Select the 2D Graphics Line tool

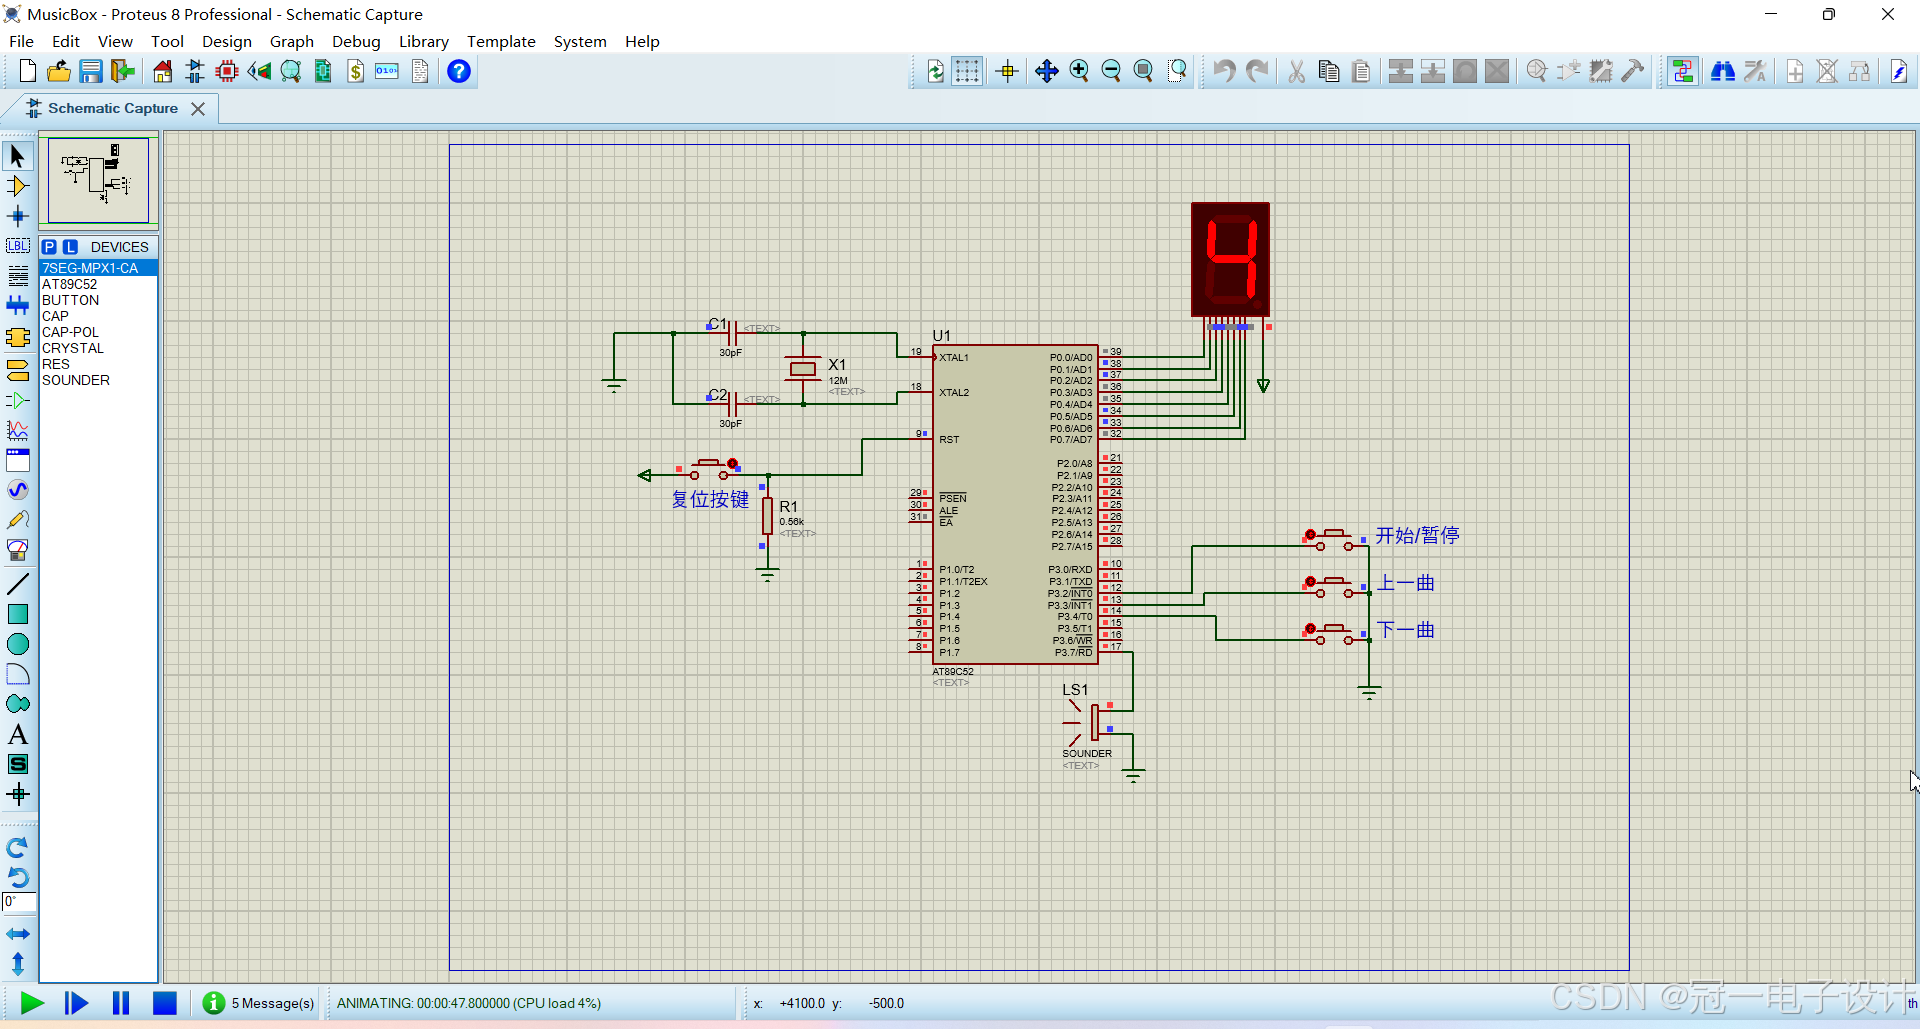[x=18, y=584]
